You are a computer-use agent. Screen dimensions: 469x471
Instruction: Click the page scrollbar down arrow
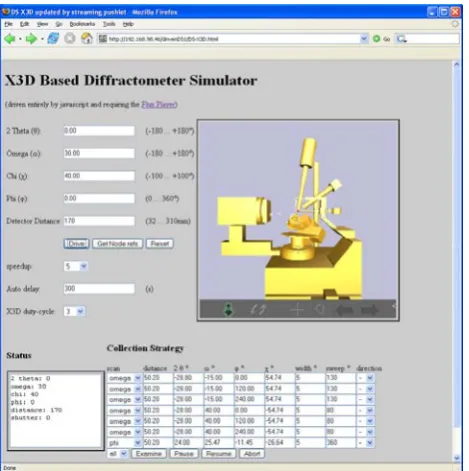tap(457, 458)
